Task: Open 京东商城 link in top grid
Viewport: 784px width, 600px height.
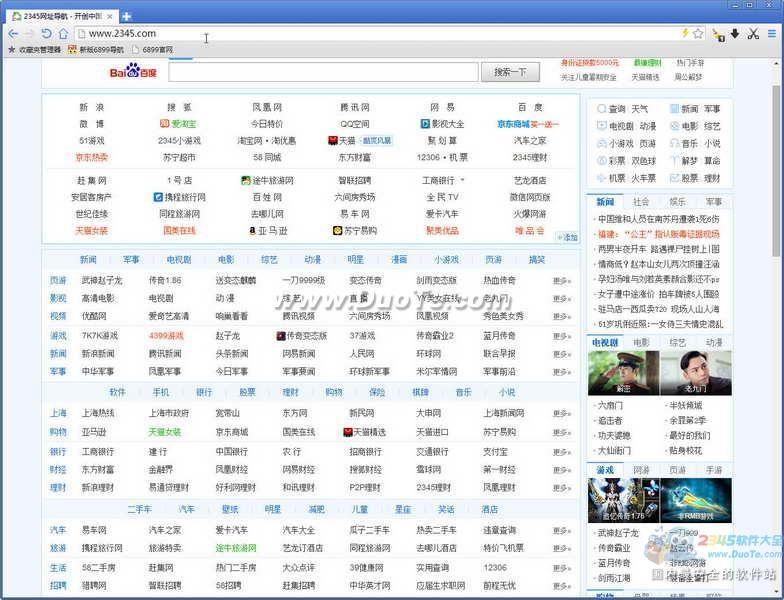Action: tap(514, 124)
